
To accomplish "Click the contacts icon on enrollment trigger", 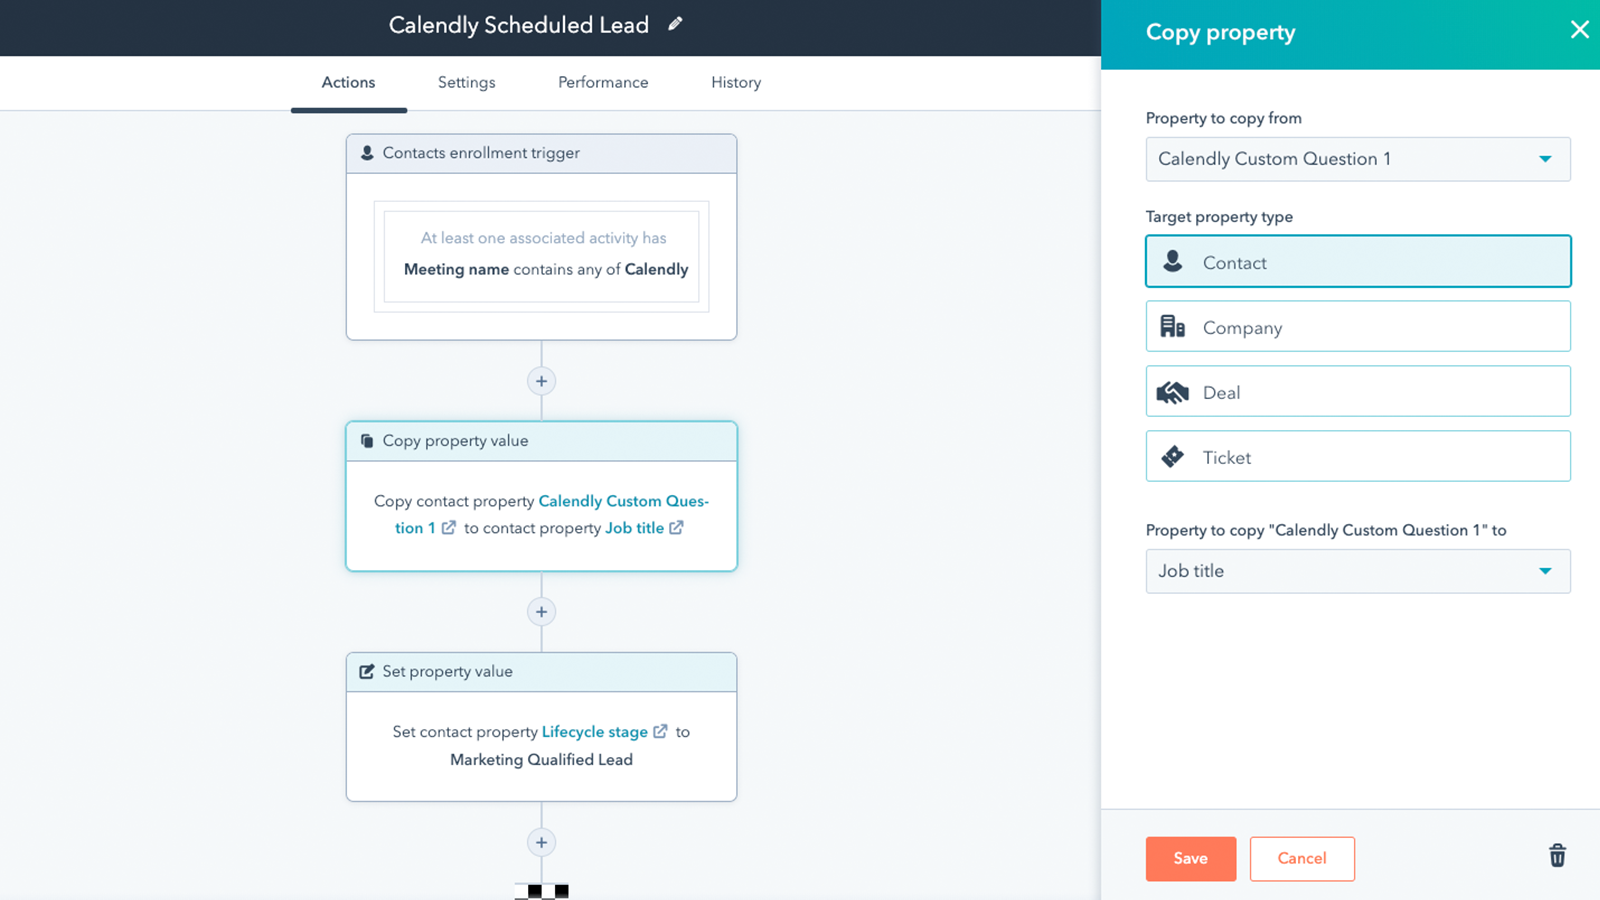I will point(367,152).
